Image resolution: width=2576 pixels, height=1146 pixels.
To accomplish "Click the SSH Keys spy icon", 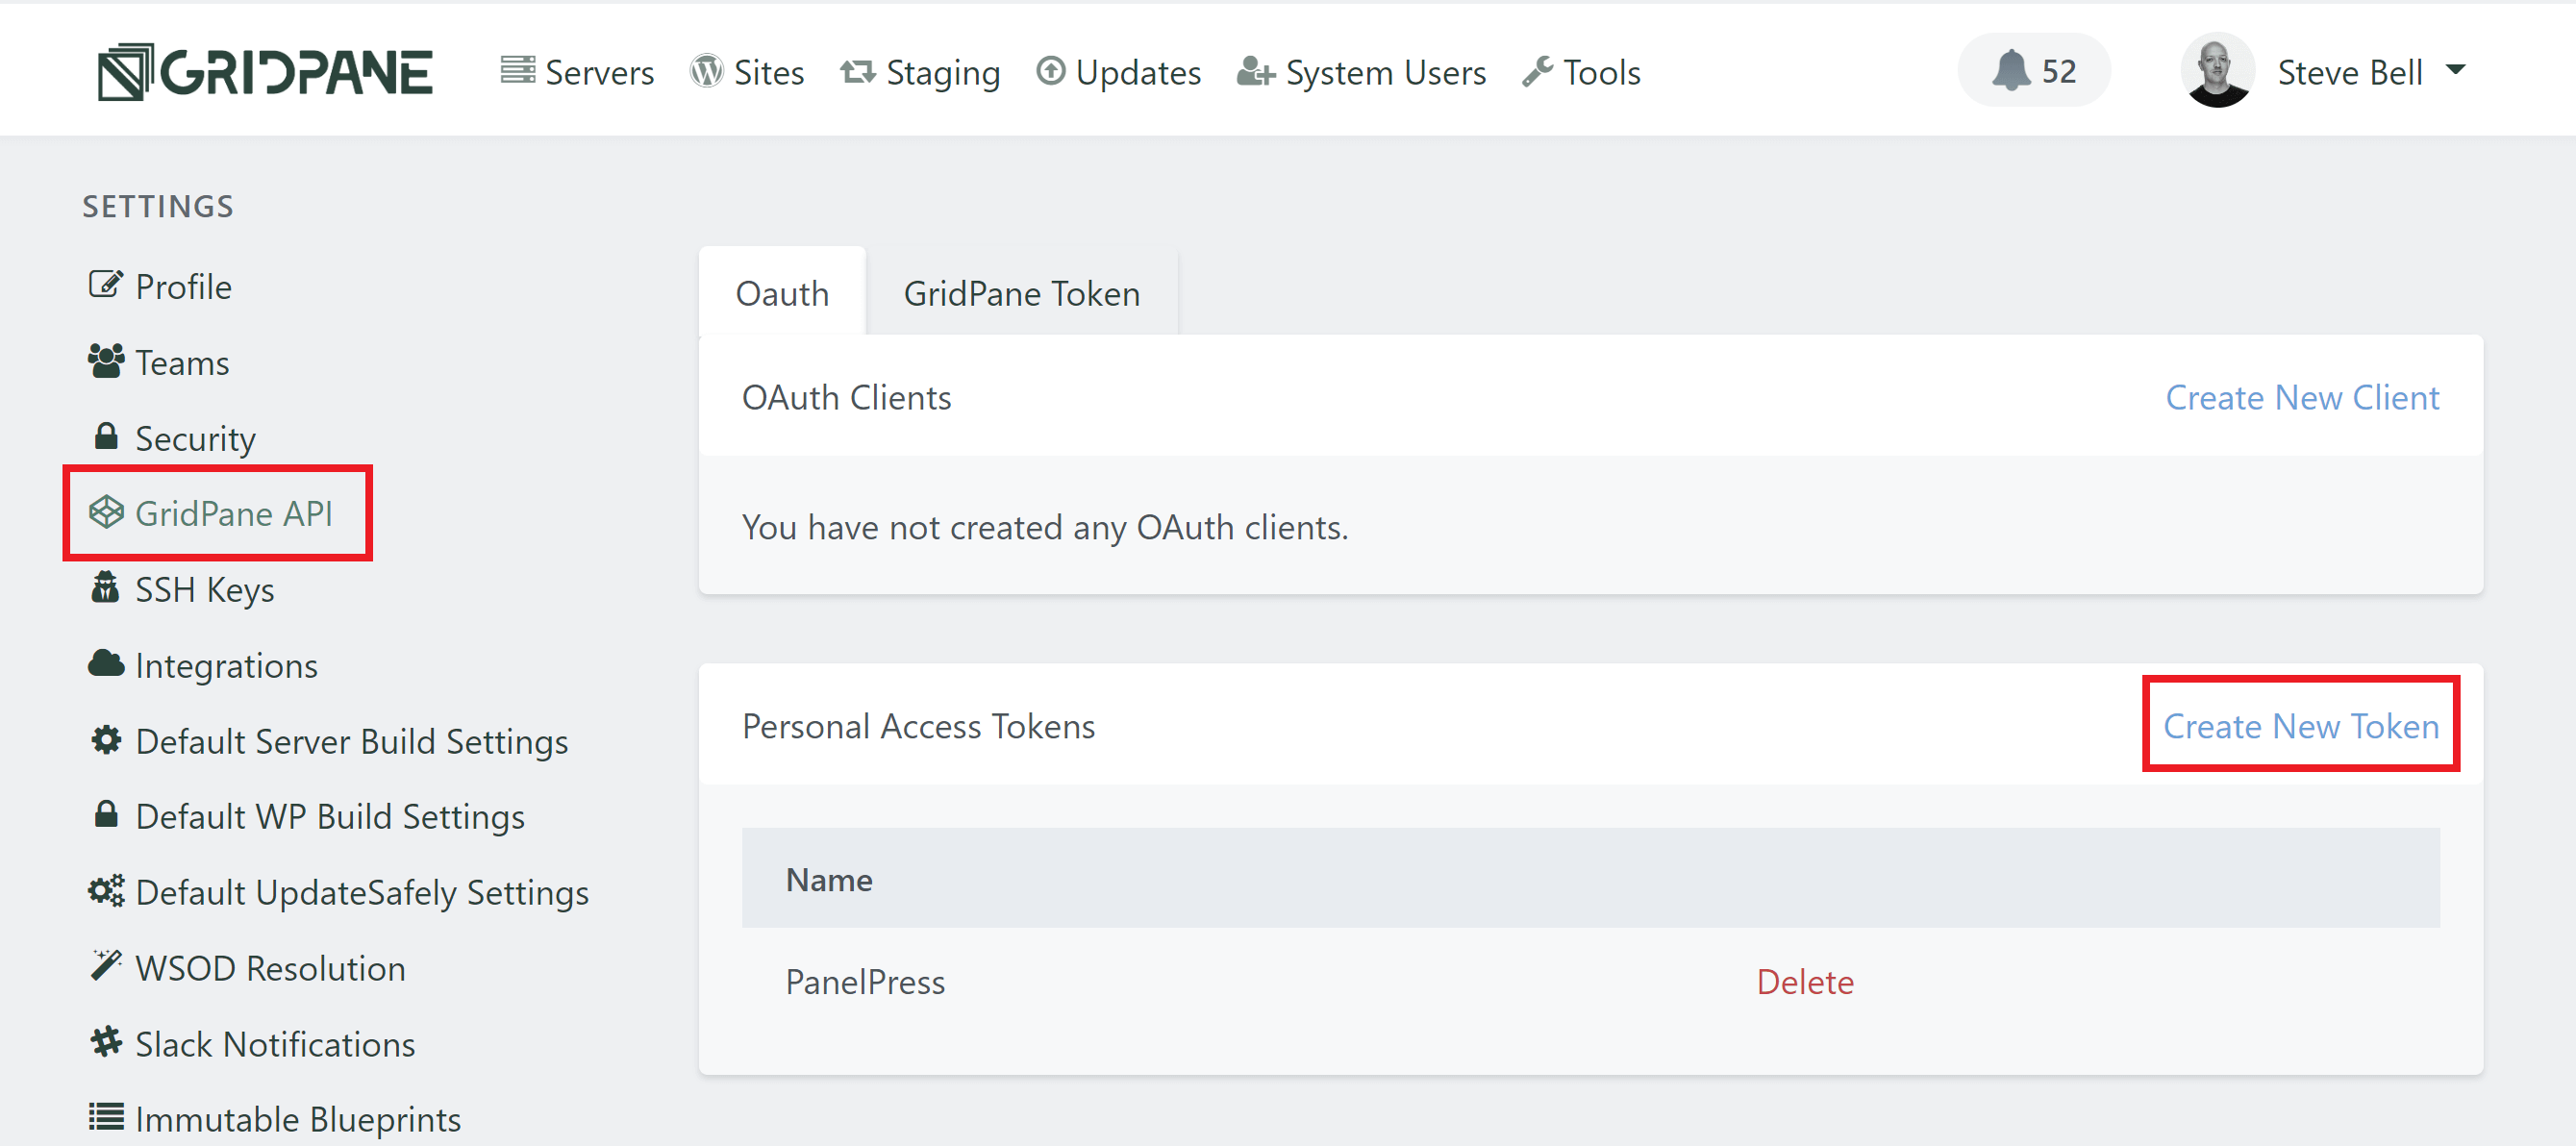I will [105, 588].
